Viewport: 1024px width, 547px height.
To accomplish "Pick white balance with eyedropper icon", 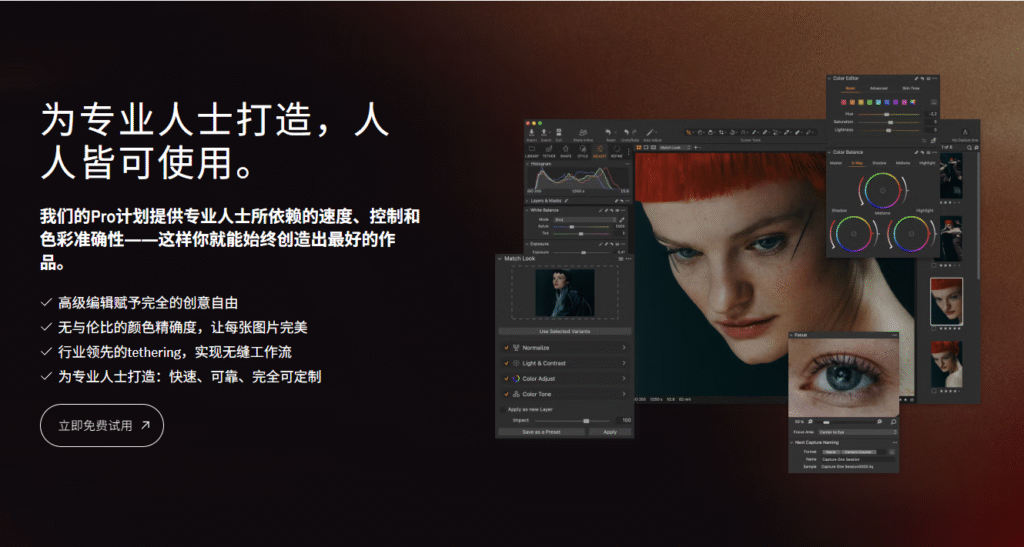I will coord(622,219).
